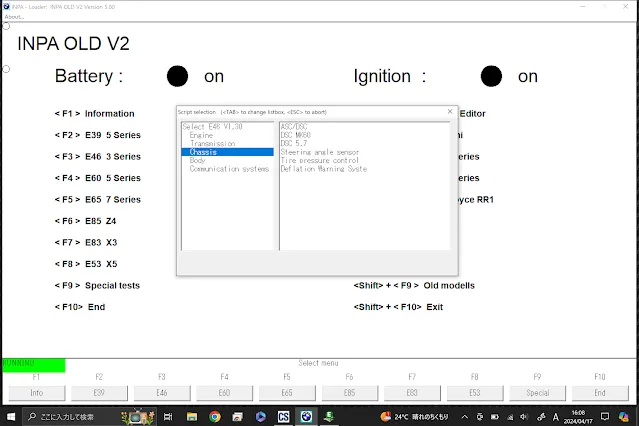The width and height of the screenshot is (639, 426).
Task: Click the F7 E83 X3 entry
Action: pos(86,243)
